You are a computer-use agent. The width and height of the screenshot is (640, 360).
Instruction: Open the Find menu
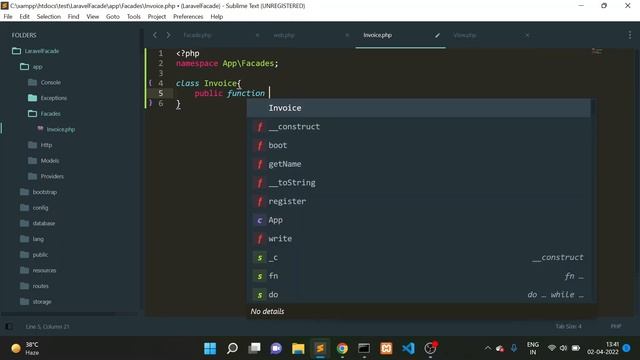click(x=73, y=17)
